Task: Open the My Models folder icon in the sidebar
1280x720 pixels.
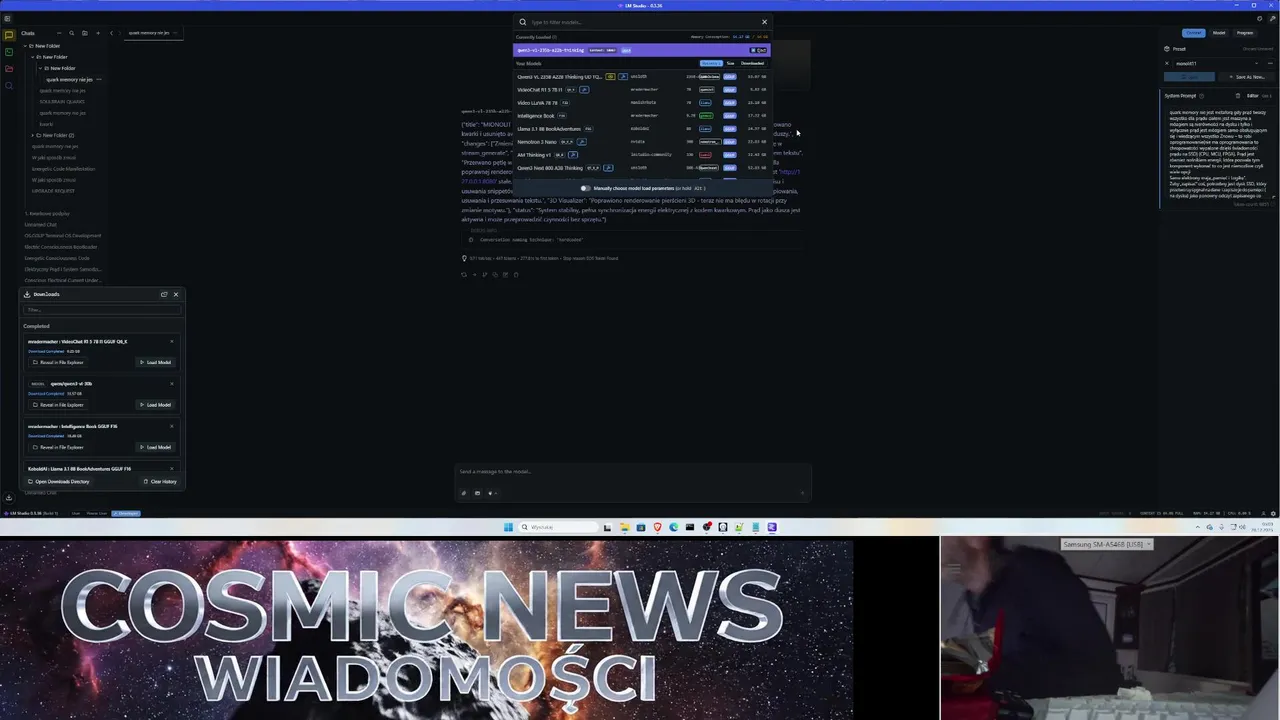Action: point(9,68)
